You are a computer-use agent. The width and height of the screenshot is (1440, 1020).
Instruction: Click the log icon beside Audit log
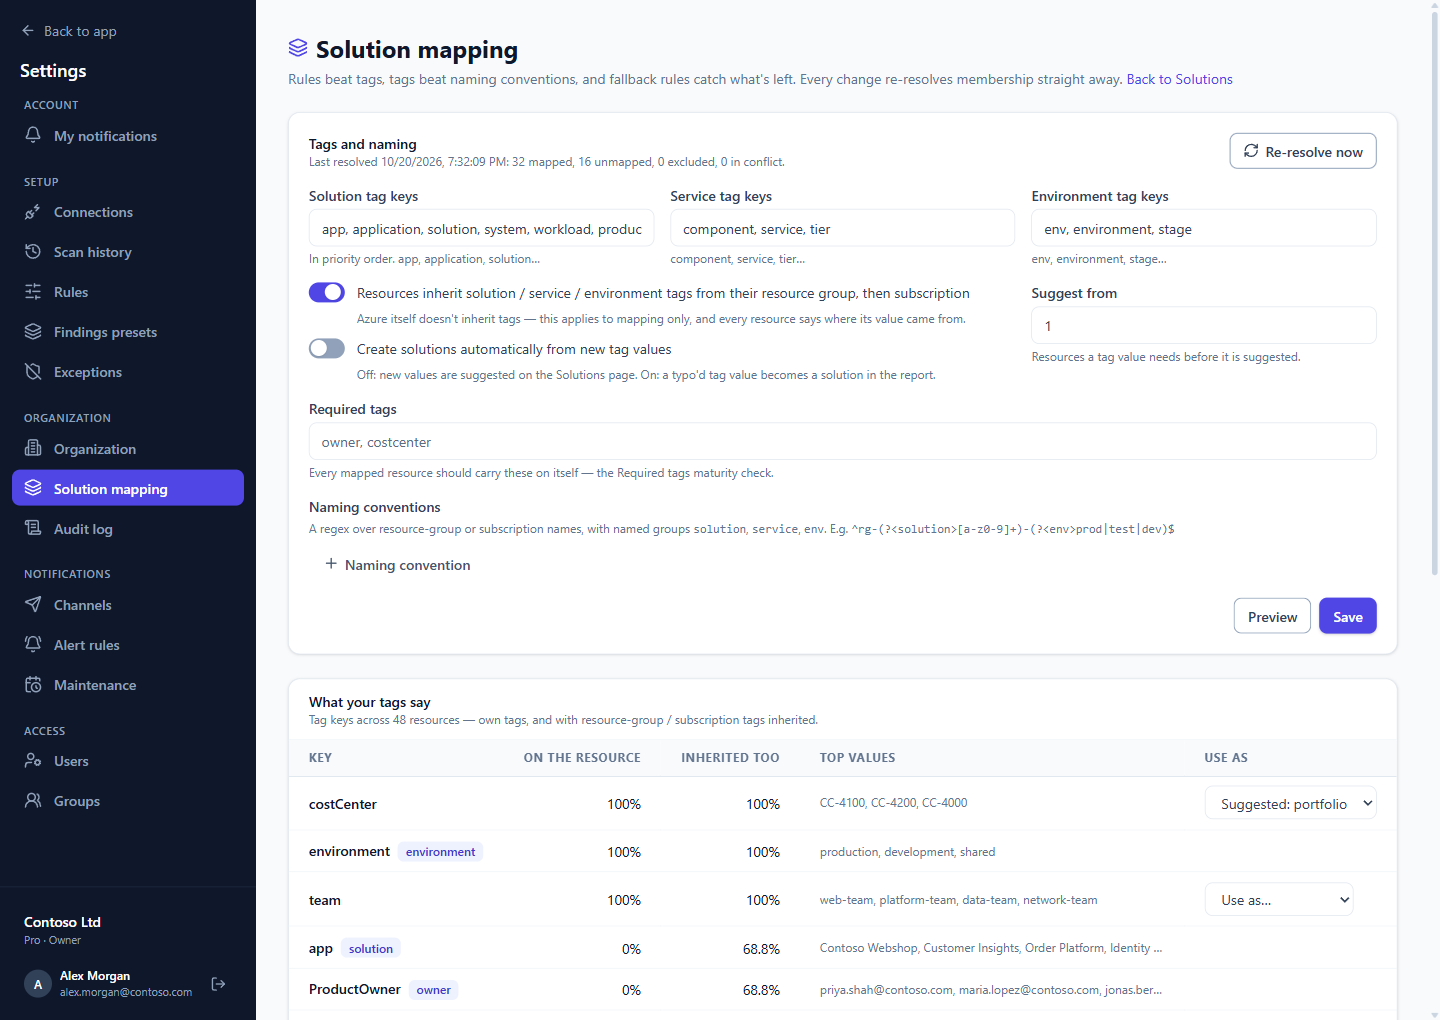pyautogui.click(x=33, y=528)
